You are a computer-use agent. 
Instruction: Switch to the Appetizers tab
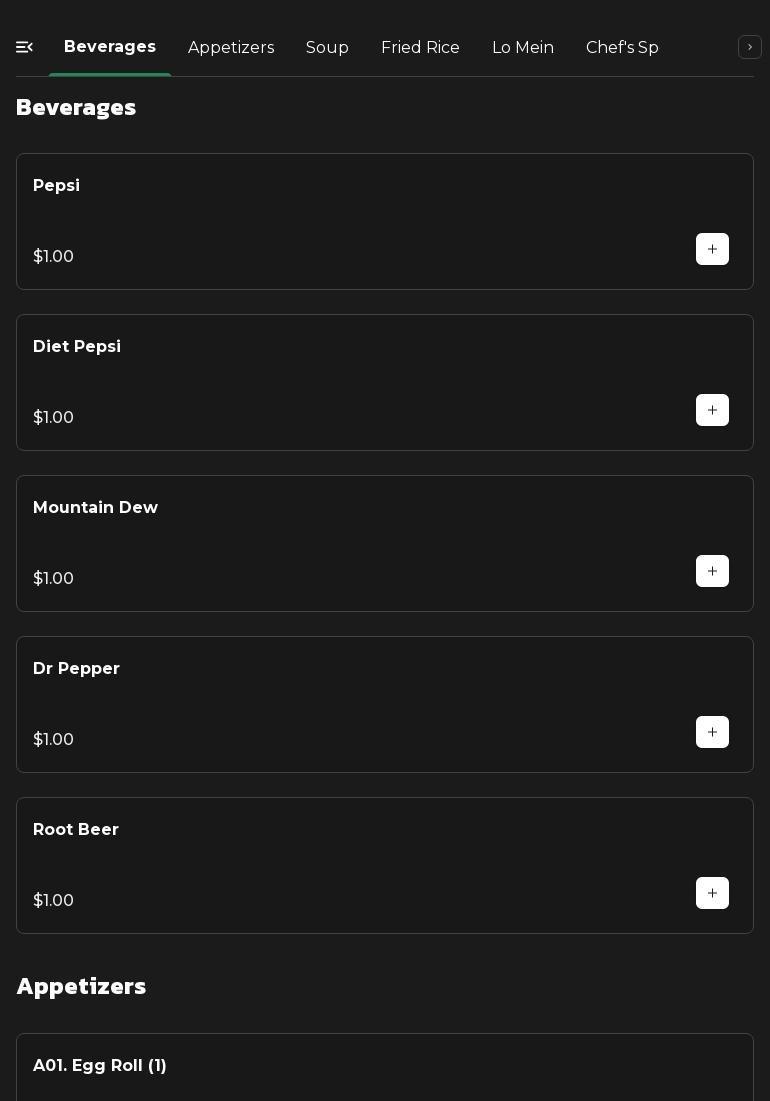231,48
